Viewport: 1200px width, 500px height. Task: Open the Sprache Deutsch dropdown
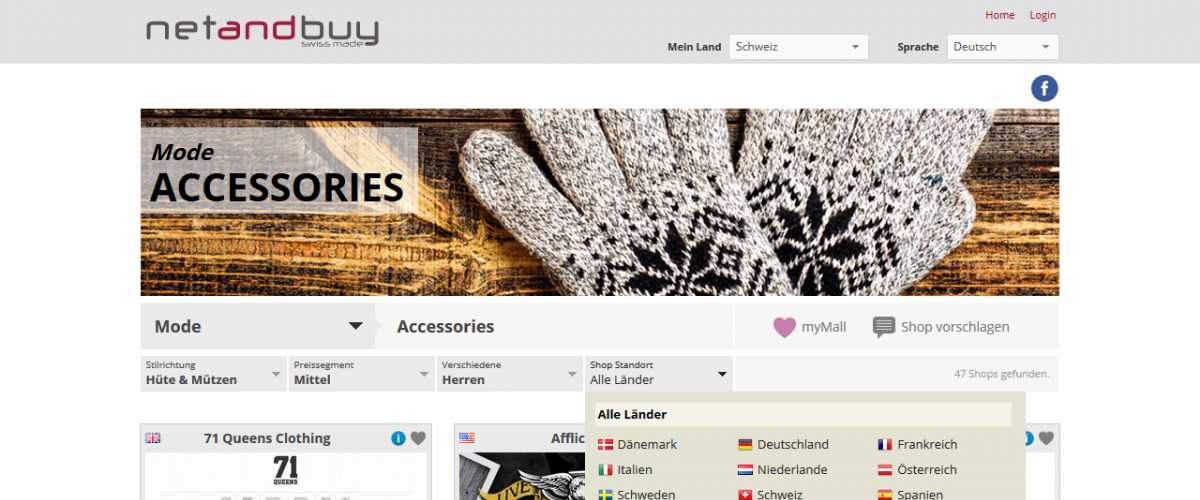(1002, 47)
